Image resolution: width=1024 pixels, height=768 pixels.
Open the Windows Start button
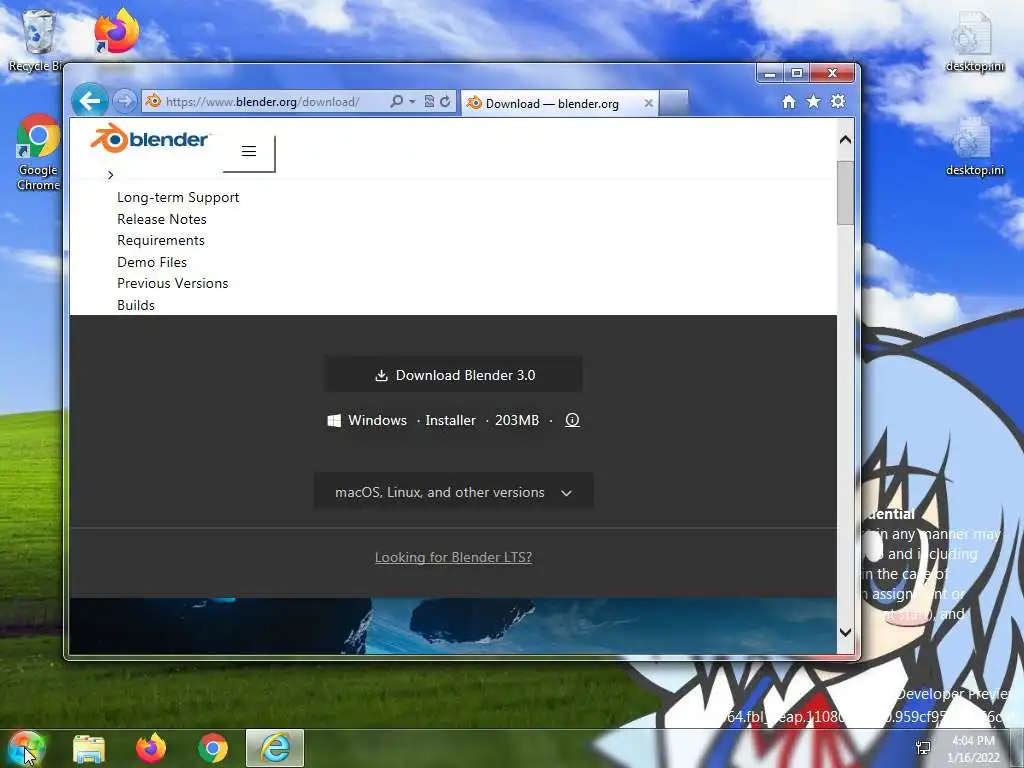click(27, 748)
